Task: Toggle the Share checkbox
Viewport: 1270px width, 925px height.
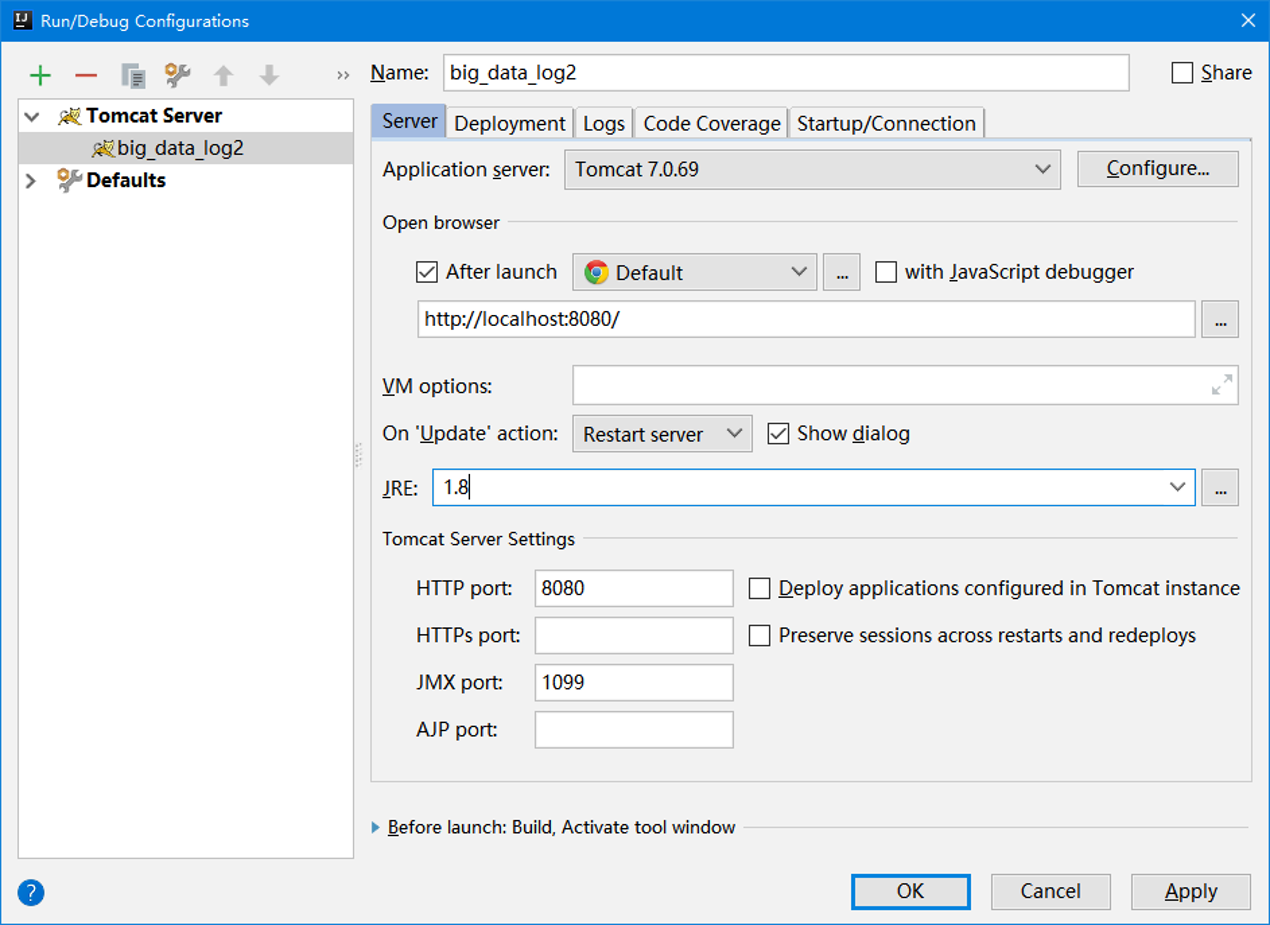Action: (1182, 73)
